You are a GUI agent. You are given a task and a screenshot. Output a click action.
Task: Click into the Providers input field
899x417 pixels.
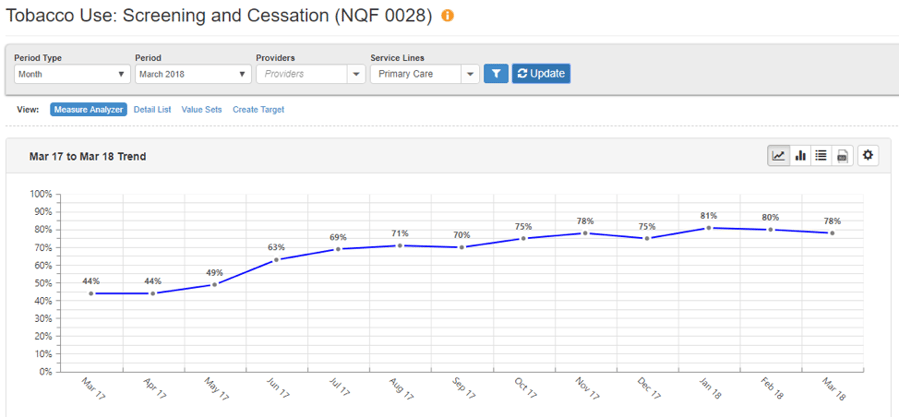tap(302, 74)
